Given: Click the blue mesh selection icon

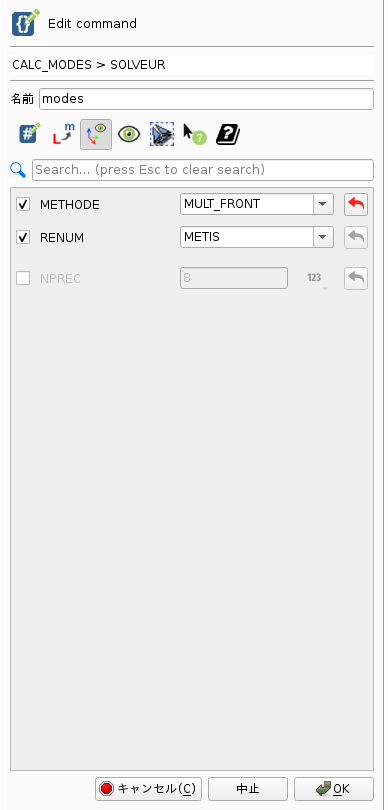Looking at the screenshot, I should tap(162, 134).
